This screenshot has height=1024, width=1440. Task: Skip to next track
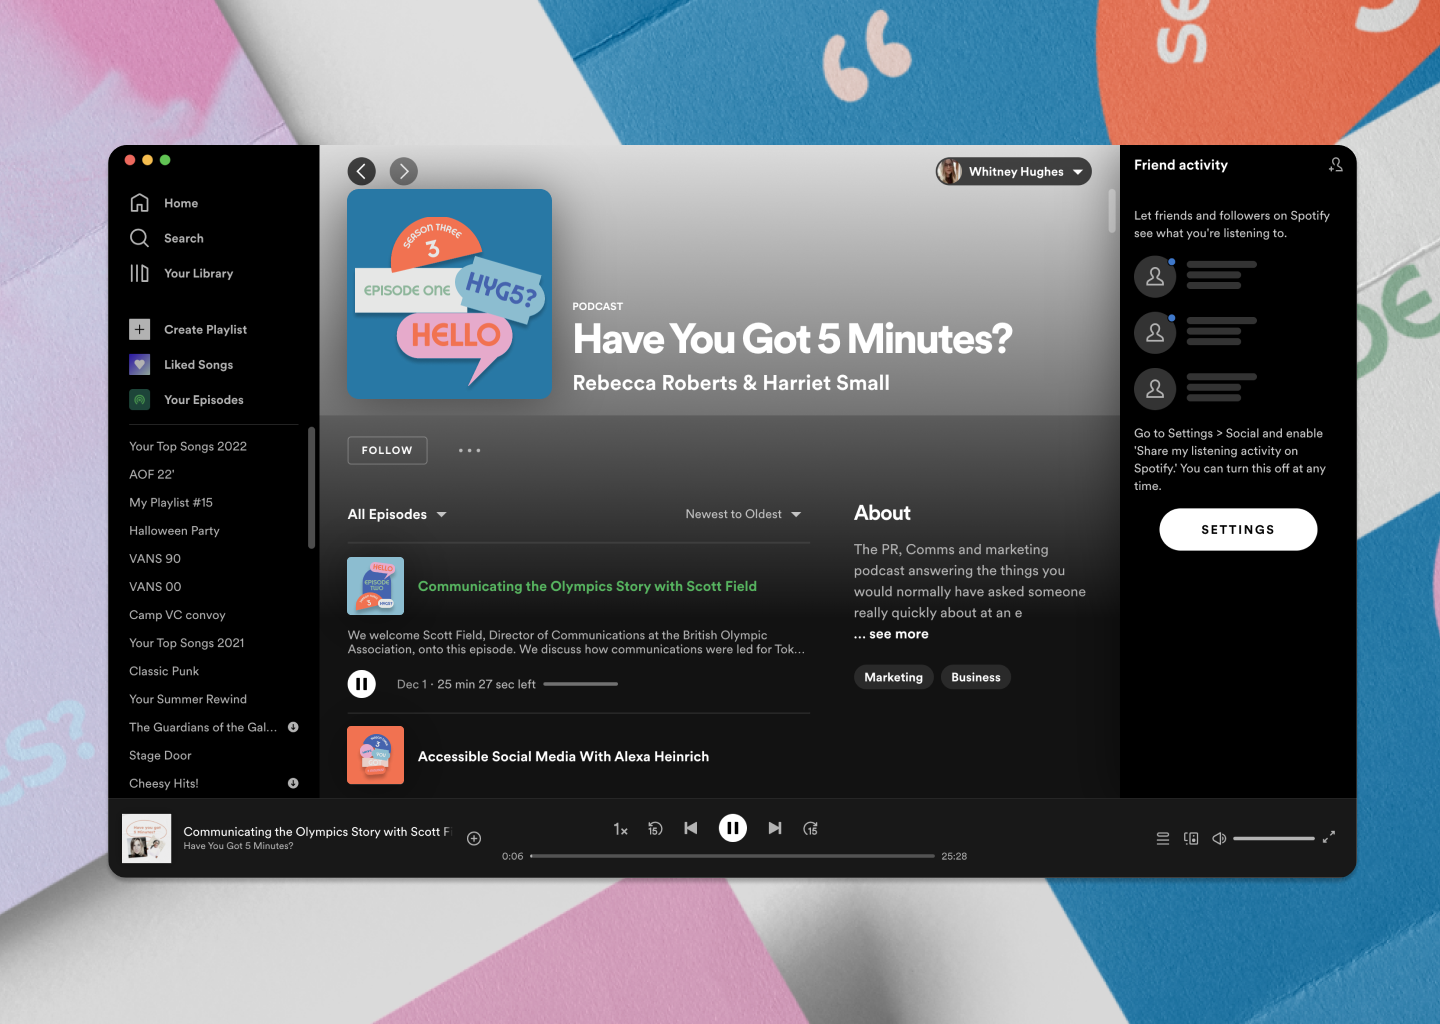pos(775,828)
